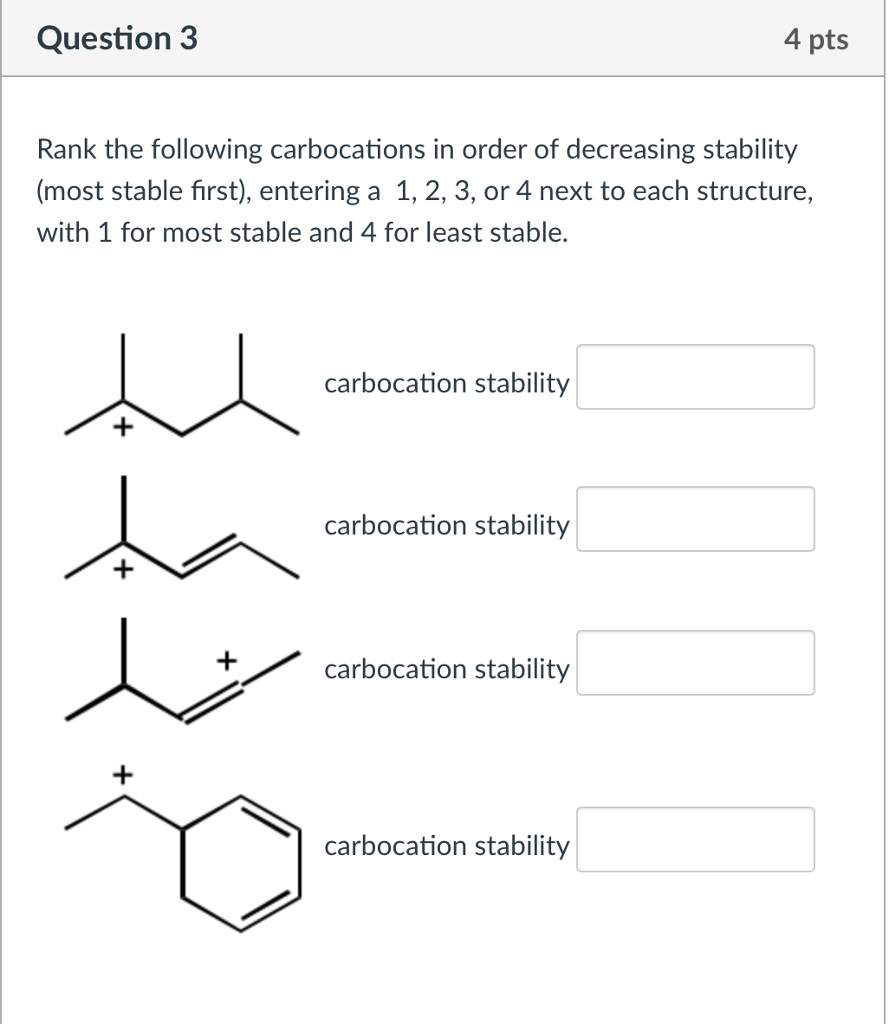Click the second carbocation stability label
The image size is (889, 1024).
[x=446, y=525]
